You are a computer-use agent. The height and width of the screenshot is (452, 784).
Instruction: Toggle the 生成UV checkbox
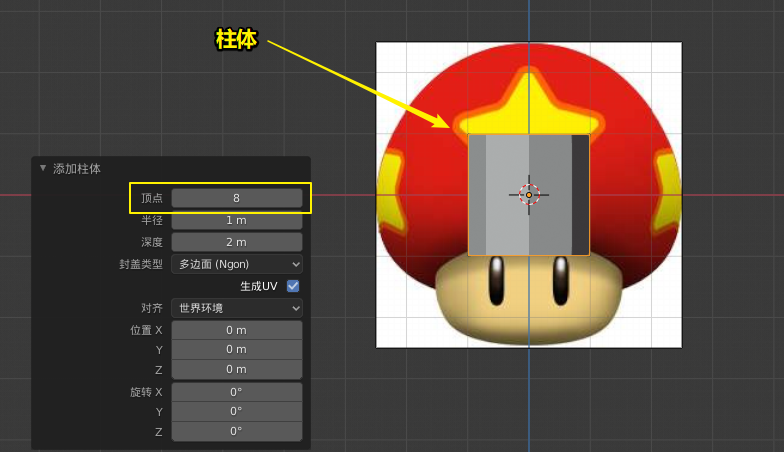[x=293, y=286]
